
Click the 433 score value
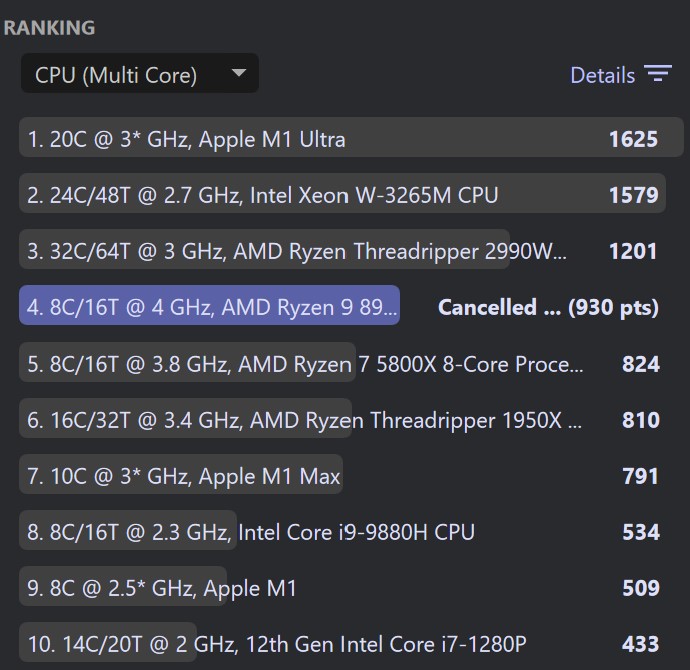(x=640, y=644)
